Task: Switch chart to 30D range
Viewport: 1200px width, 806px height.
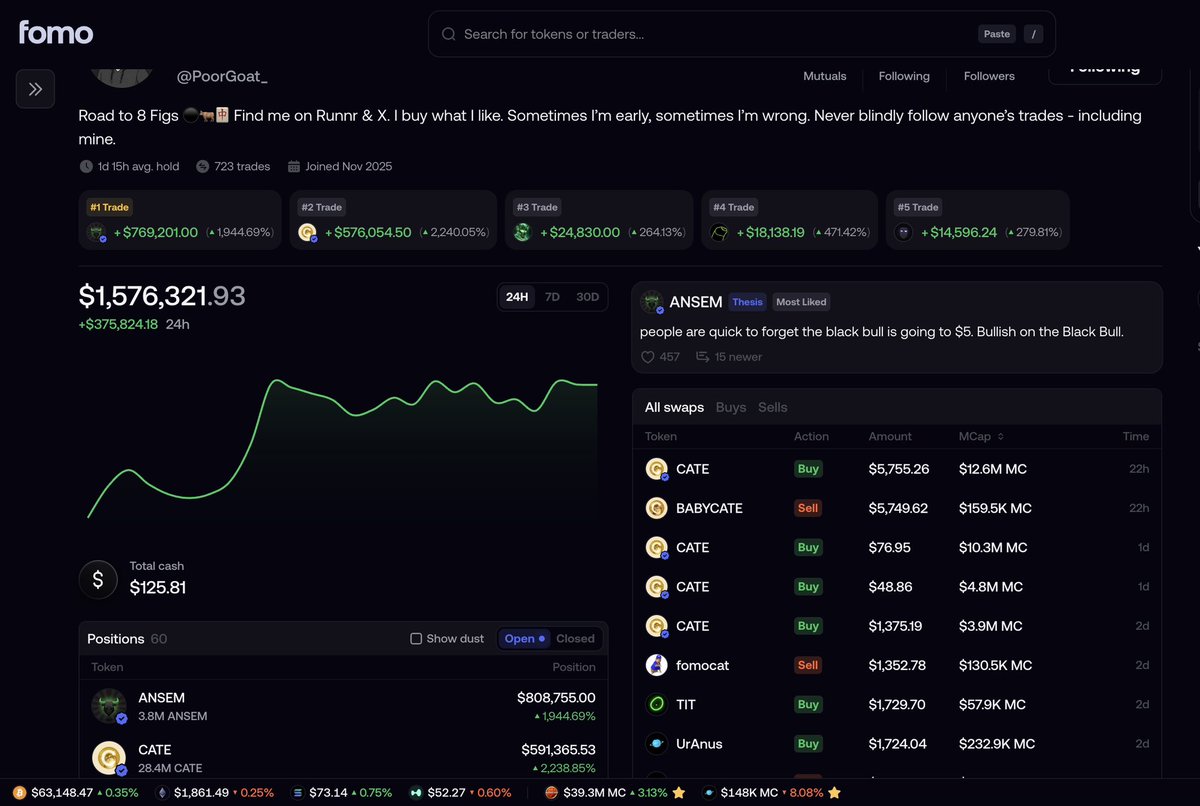Action: click(x=588, y=297)
